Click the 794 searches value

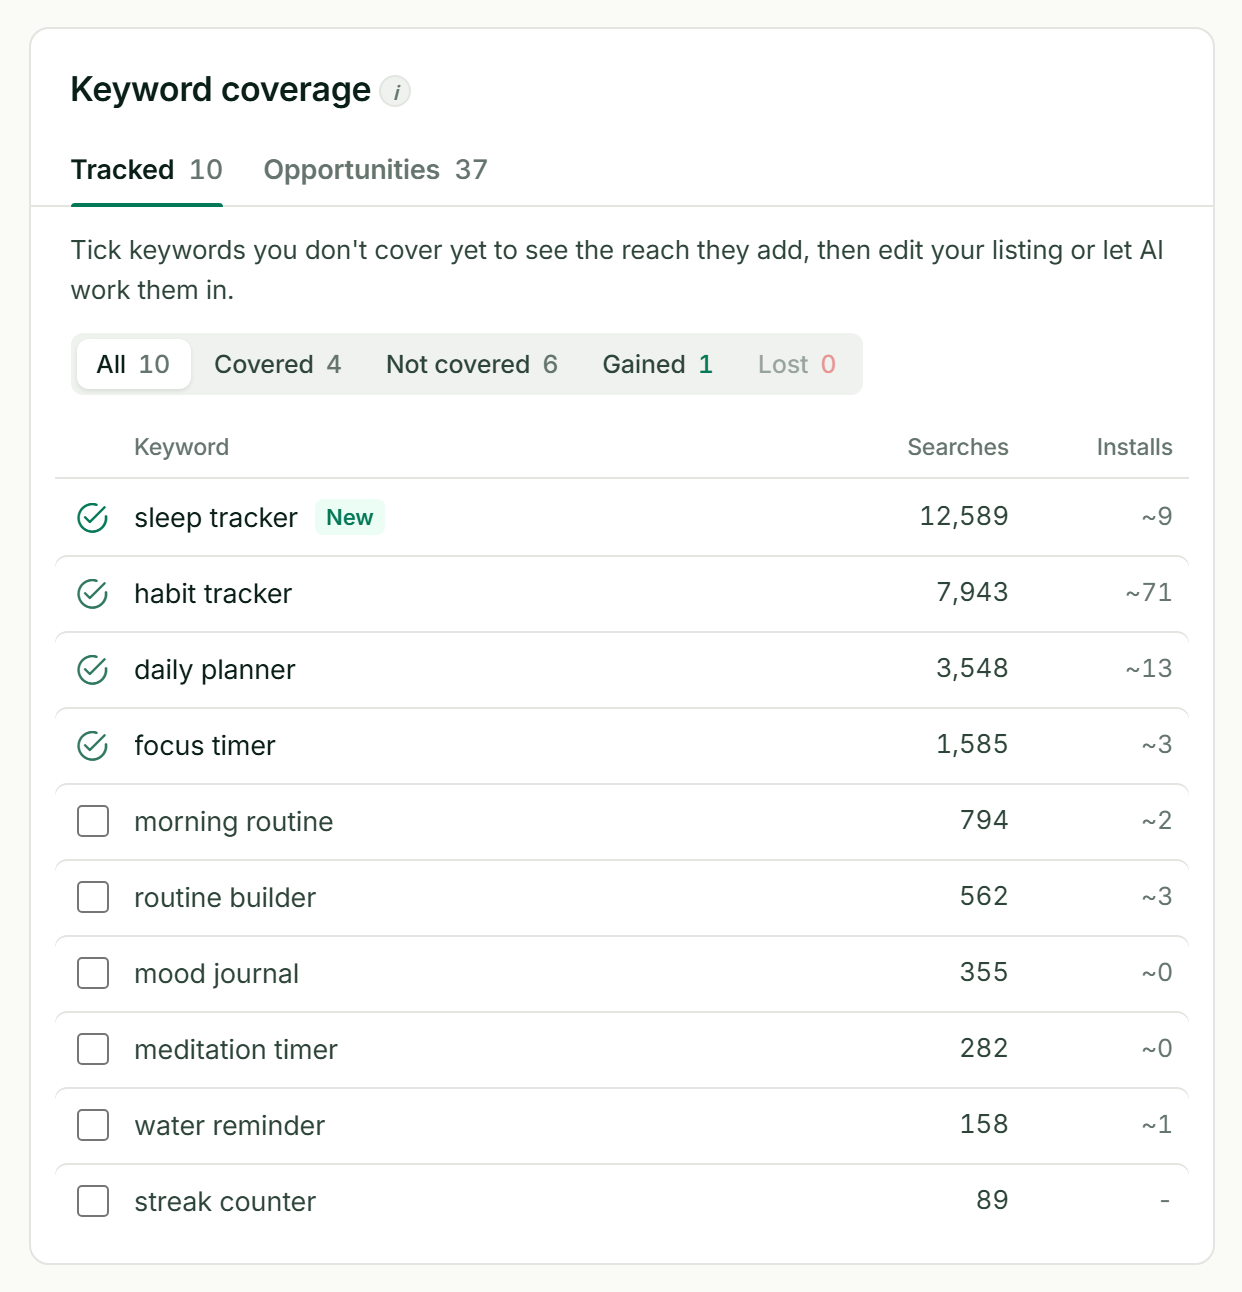pyautogui.click(x=984, y=820)
